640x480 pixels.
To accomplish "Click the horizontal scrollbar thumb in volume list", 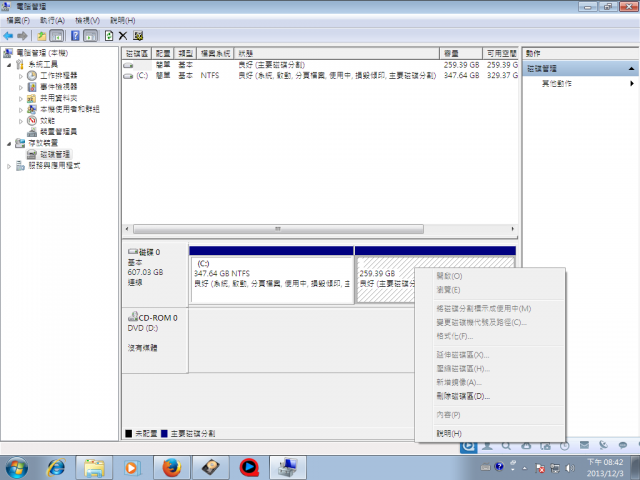I will click(278, 229).
